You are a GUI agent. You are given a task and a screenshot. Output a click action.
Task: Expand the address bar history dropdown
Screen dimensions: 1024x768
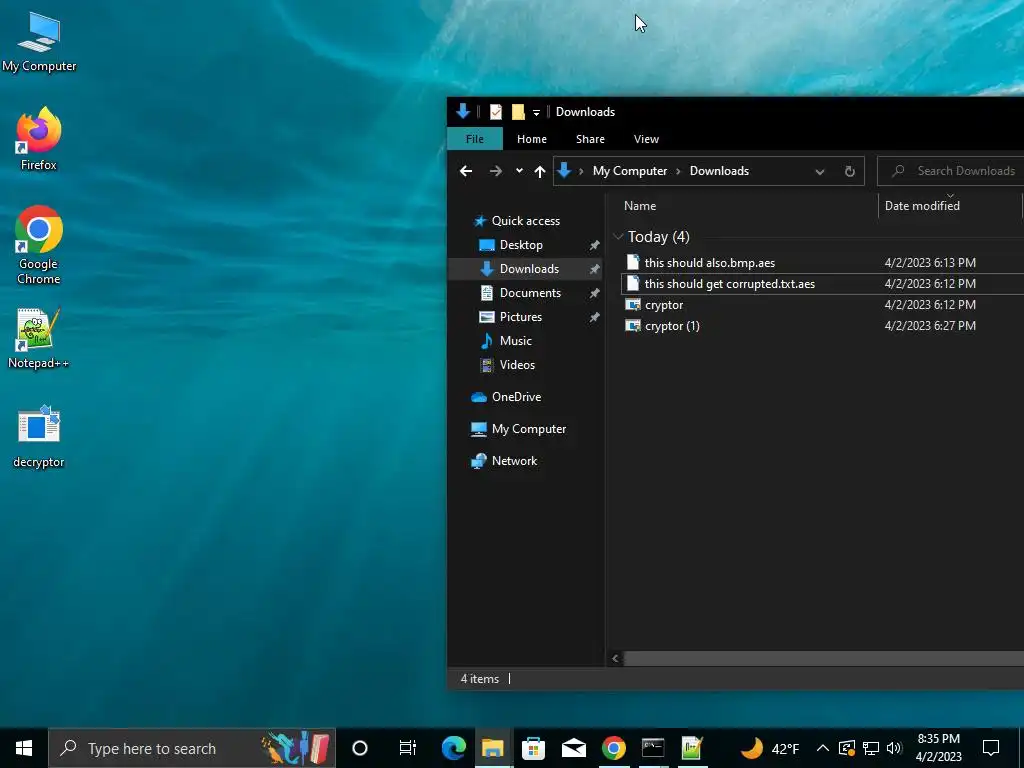click(820, 172)
